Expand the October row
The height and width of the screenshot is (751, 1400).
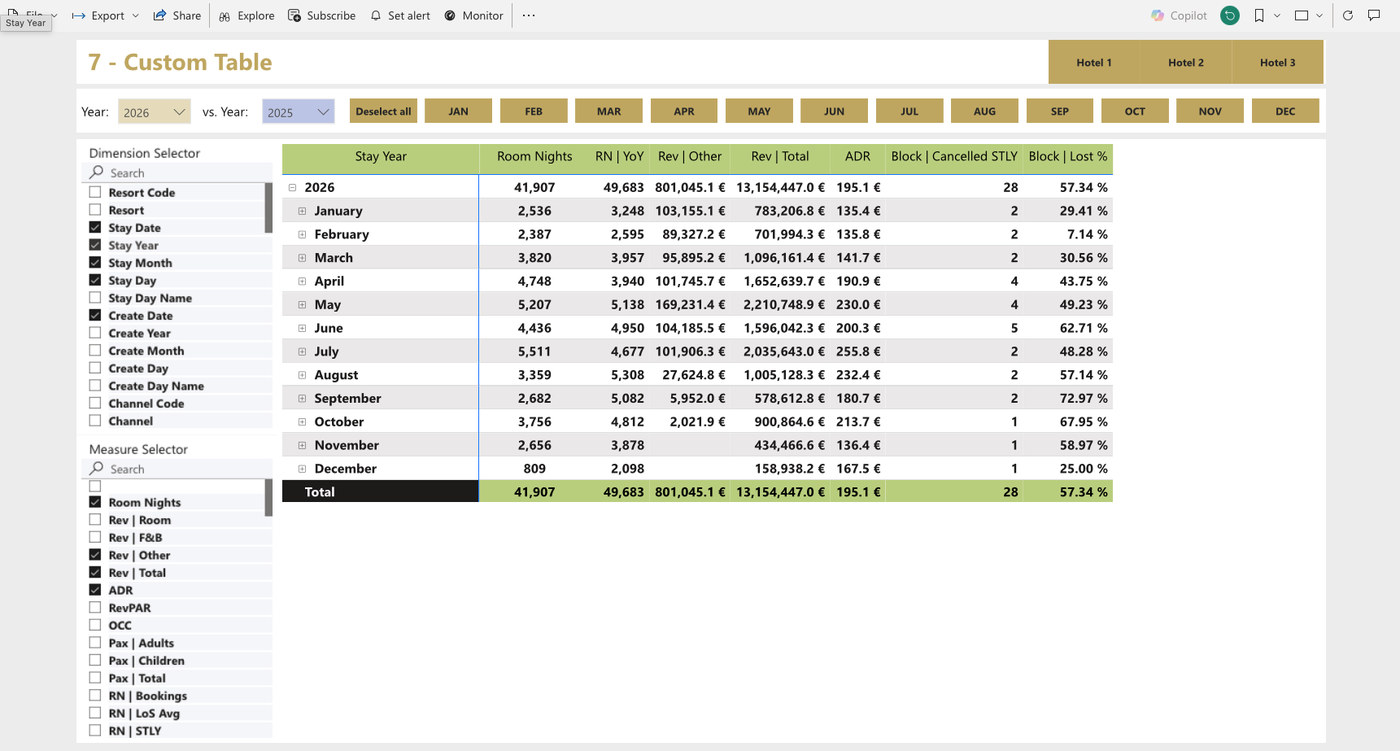pyautogui.click(x=302, y=422)
